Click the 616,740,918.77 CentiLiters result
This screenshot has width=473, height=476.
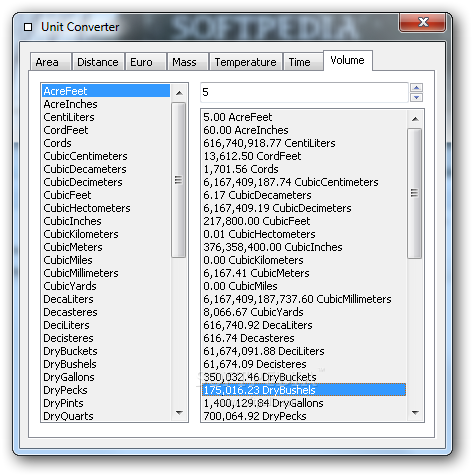[304, 143]
